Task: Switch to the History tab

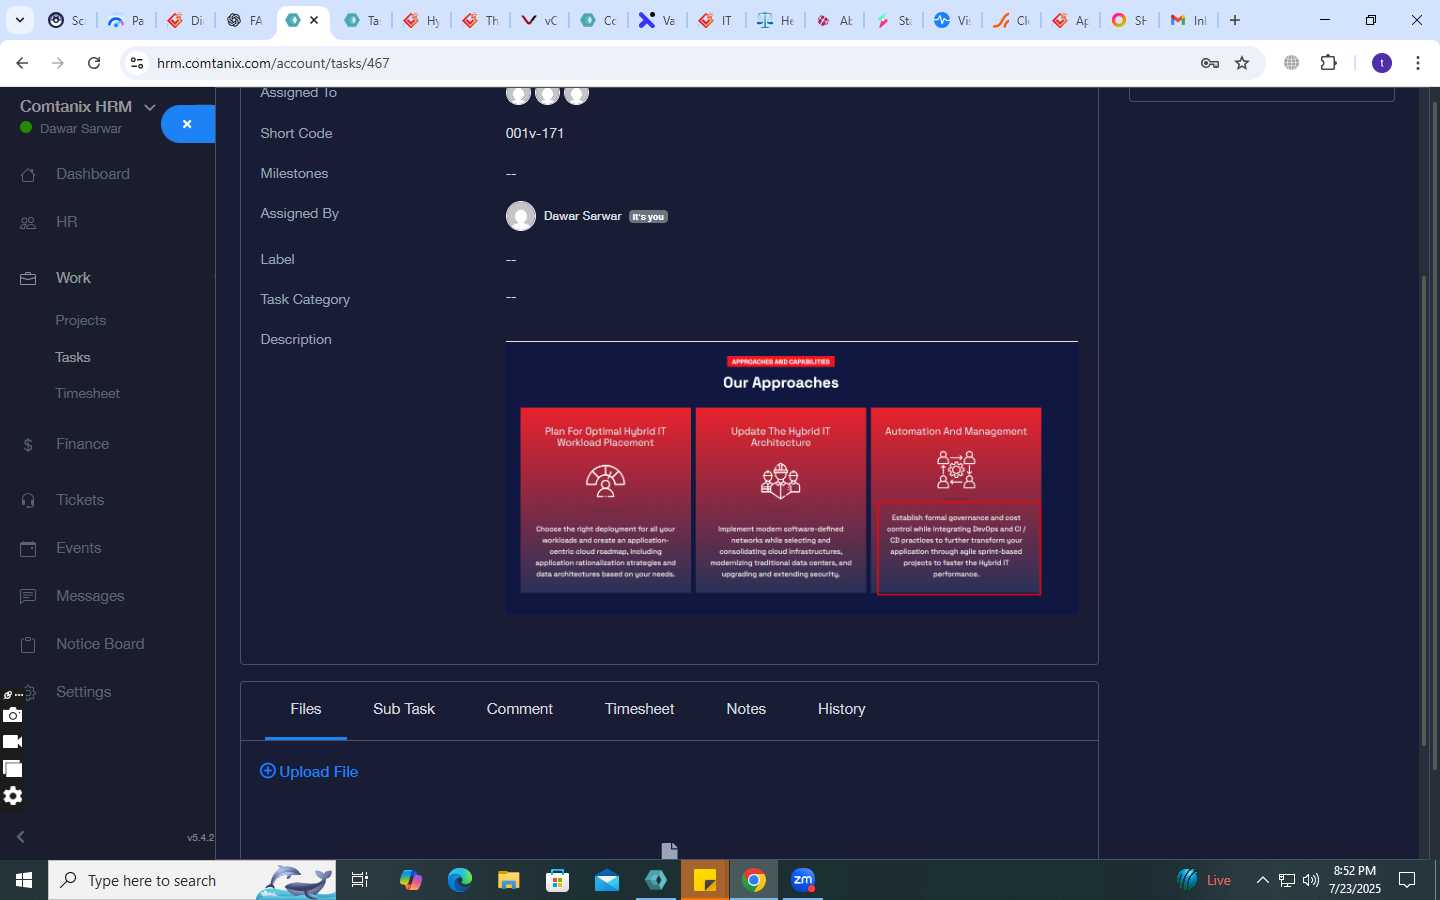Action: (842, 709)
